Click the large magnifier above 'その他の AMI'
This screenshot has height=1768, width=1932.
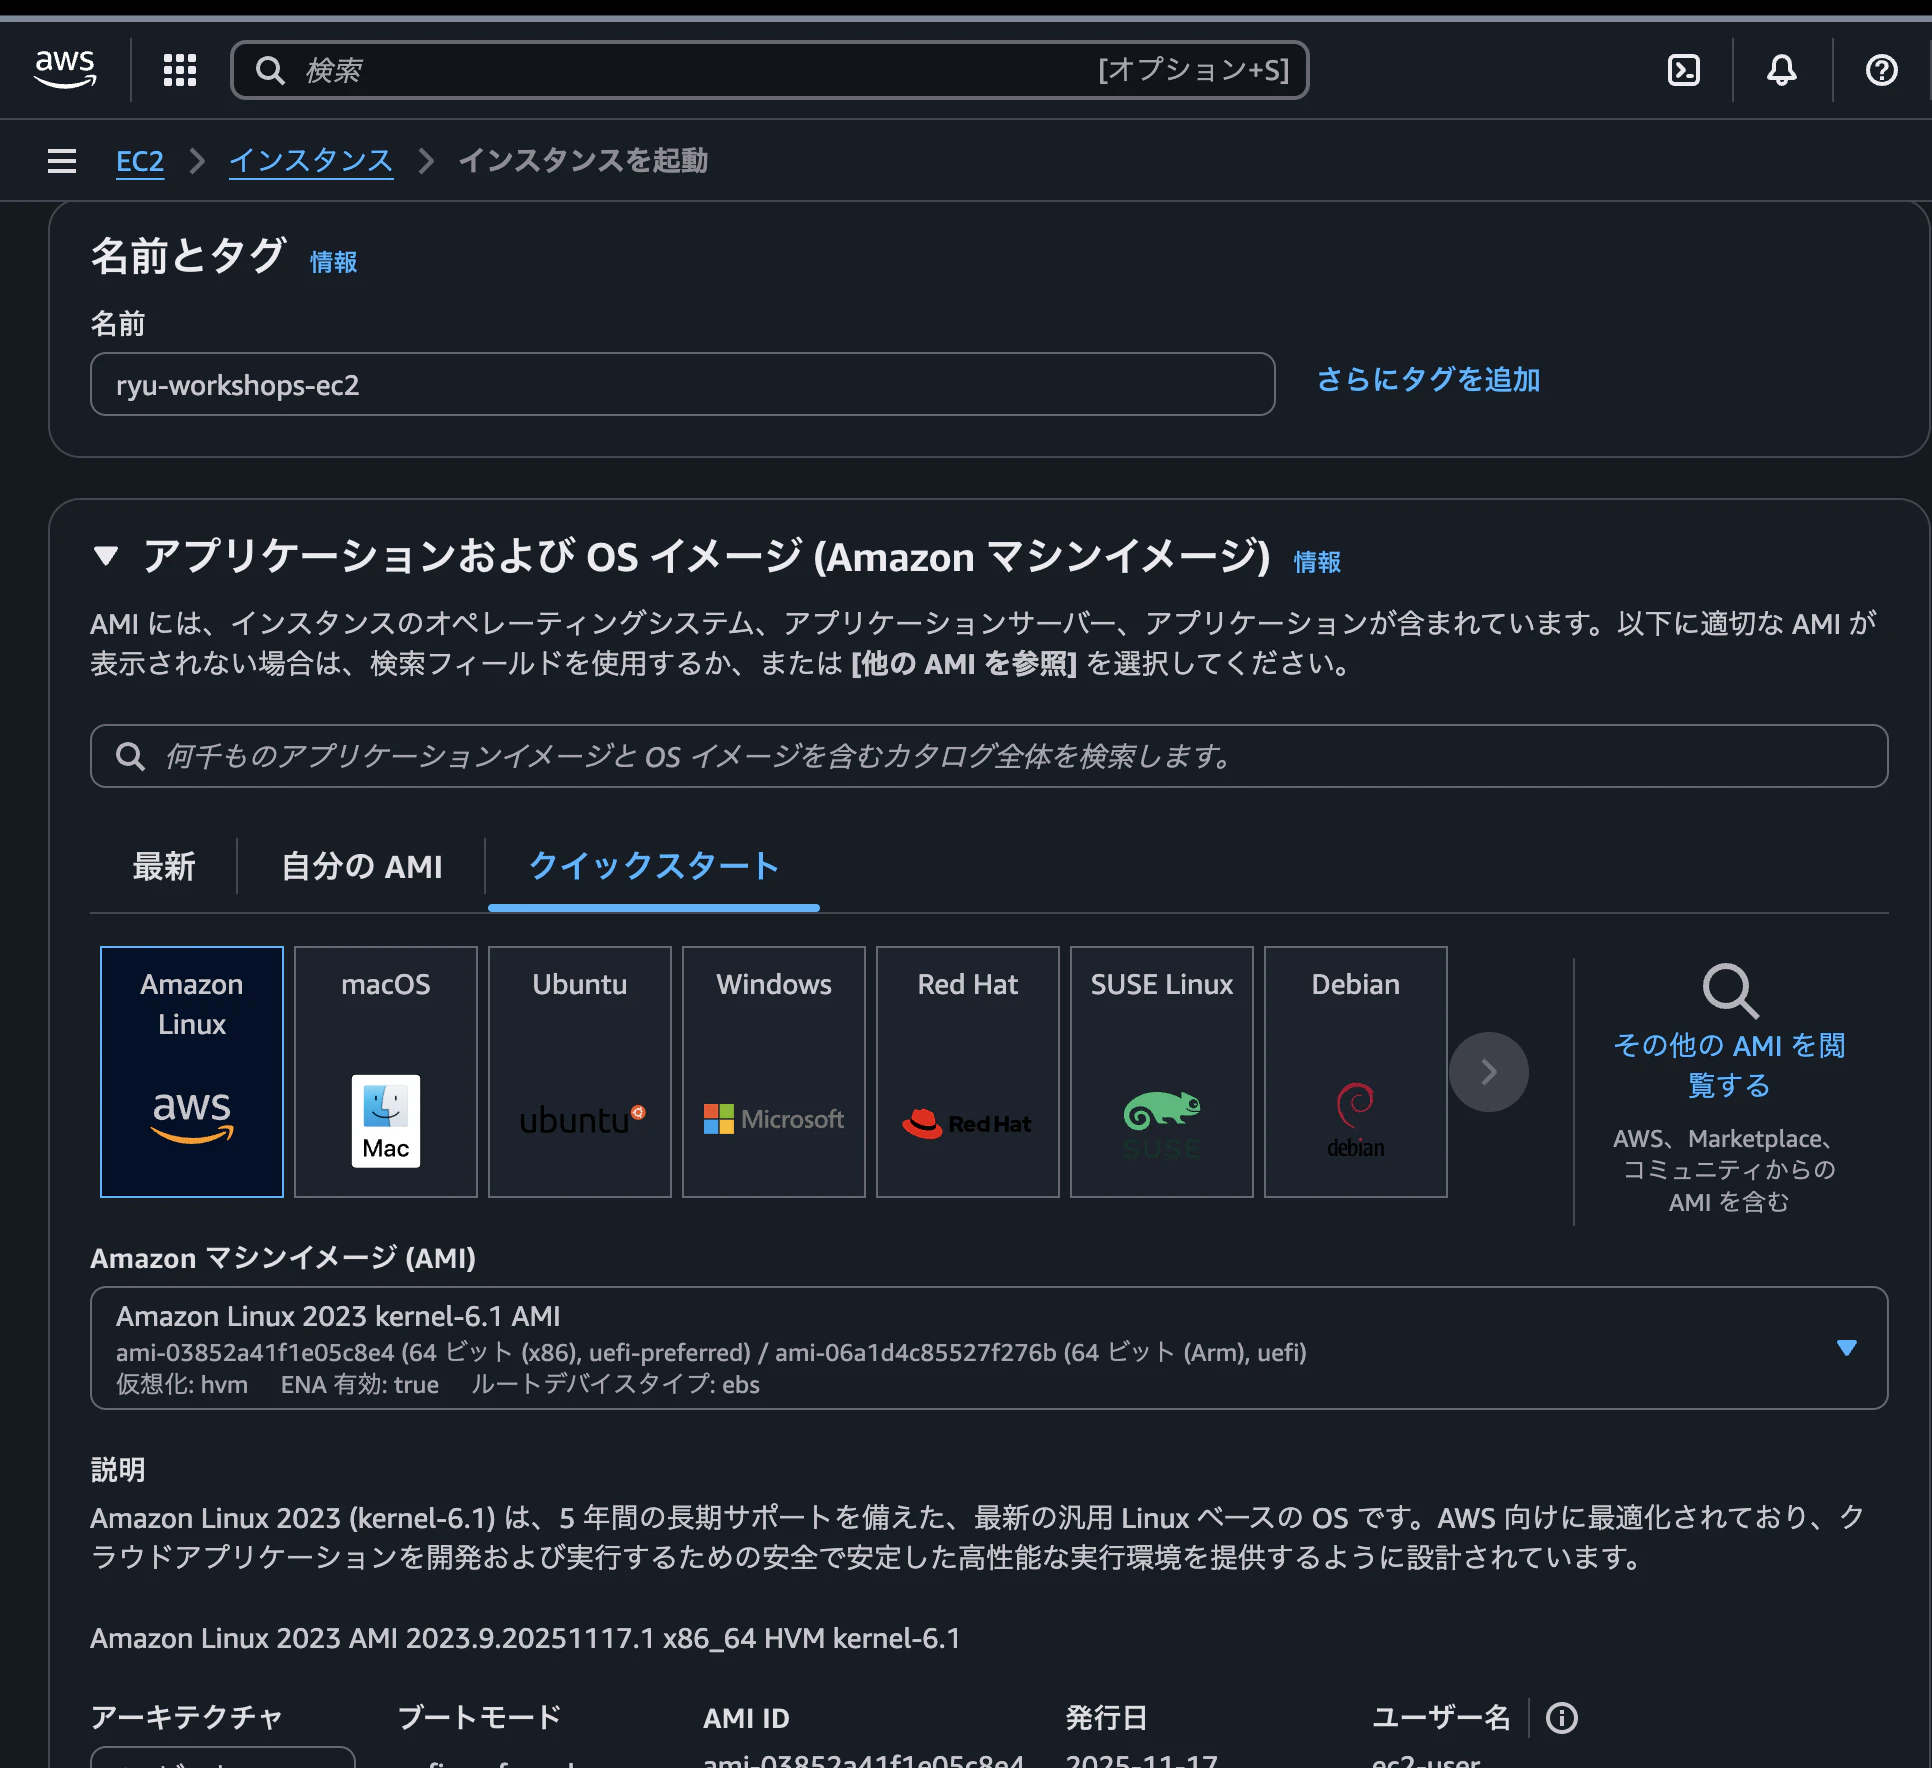click(1730, 991)
